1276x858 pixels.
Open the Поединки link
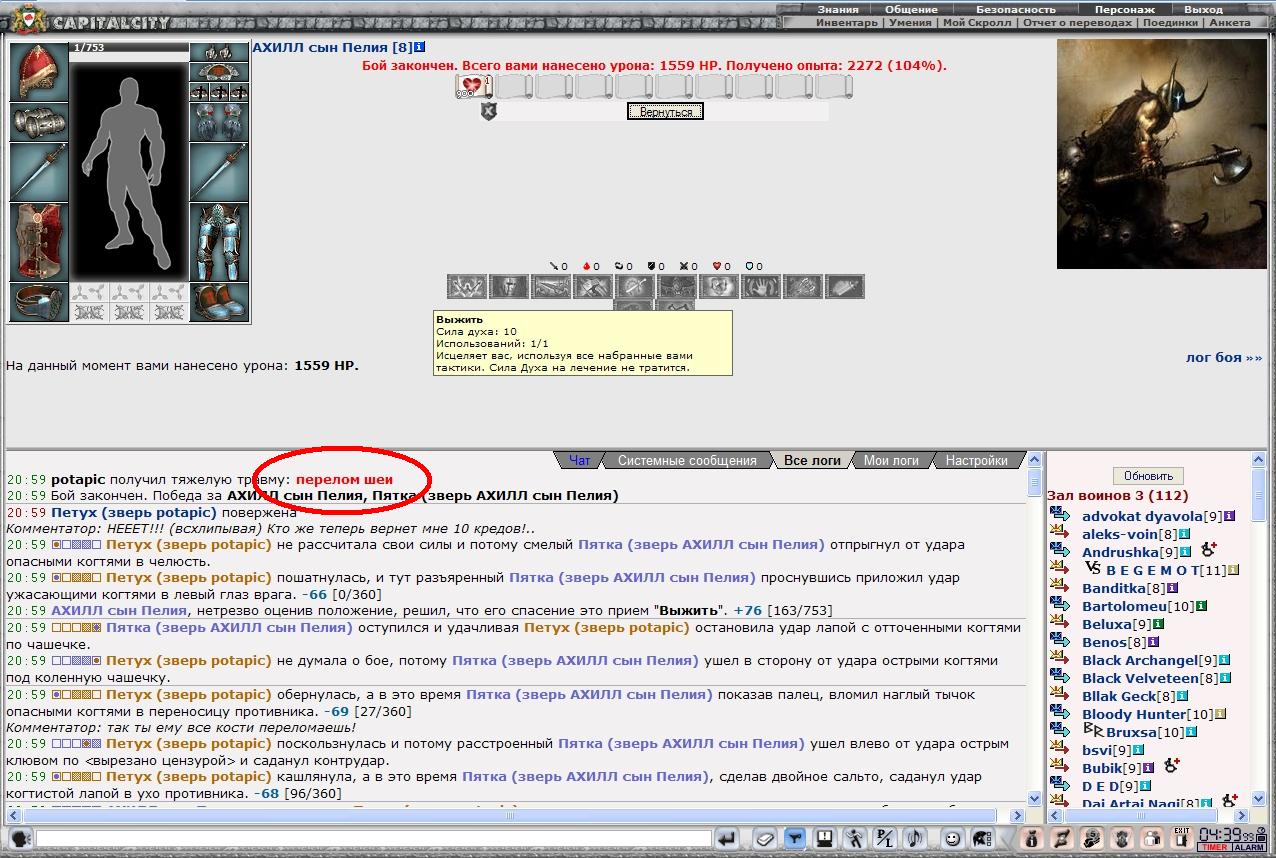click(1169, 22)
